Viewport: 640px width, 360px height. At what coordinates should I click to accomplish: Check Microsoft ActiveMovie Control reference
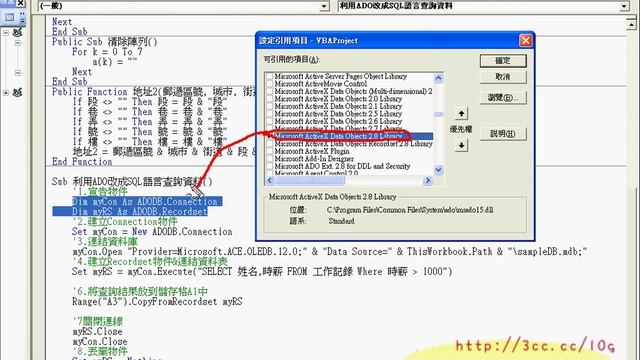pyautogui.click(x=269, y=84)
